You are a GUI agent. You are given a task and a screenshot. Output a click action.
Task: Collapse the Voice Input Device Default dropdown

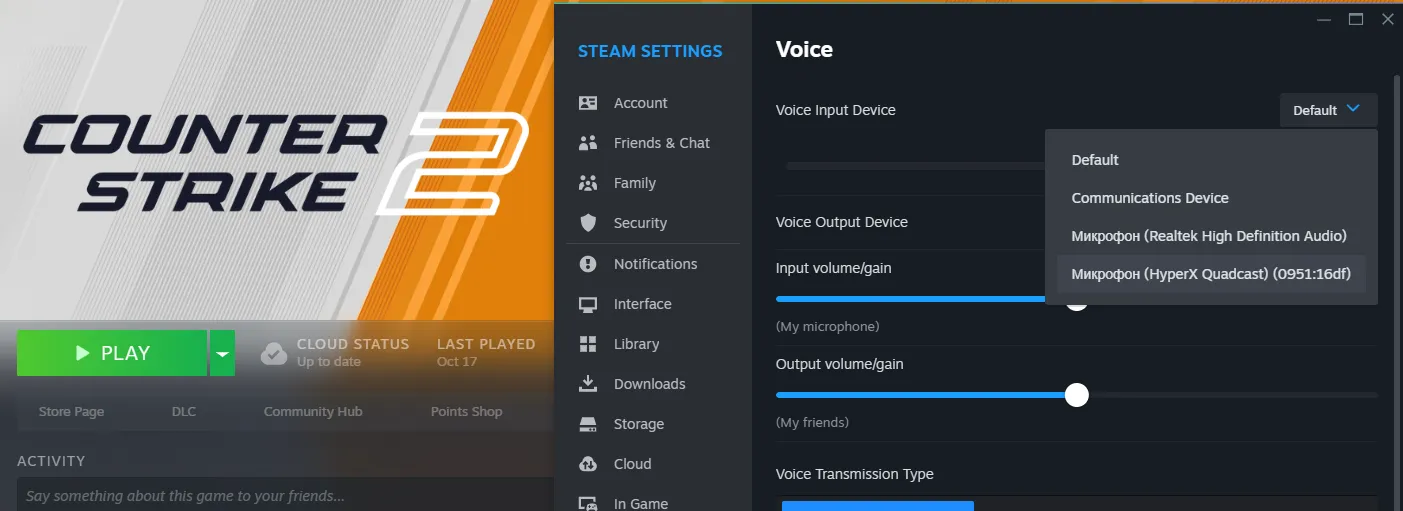[1328, 110]
